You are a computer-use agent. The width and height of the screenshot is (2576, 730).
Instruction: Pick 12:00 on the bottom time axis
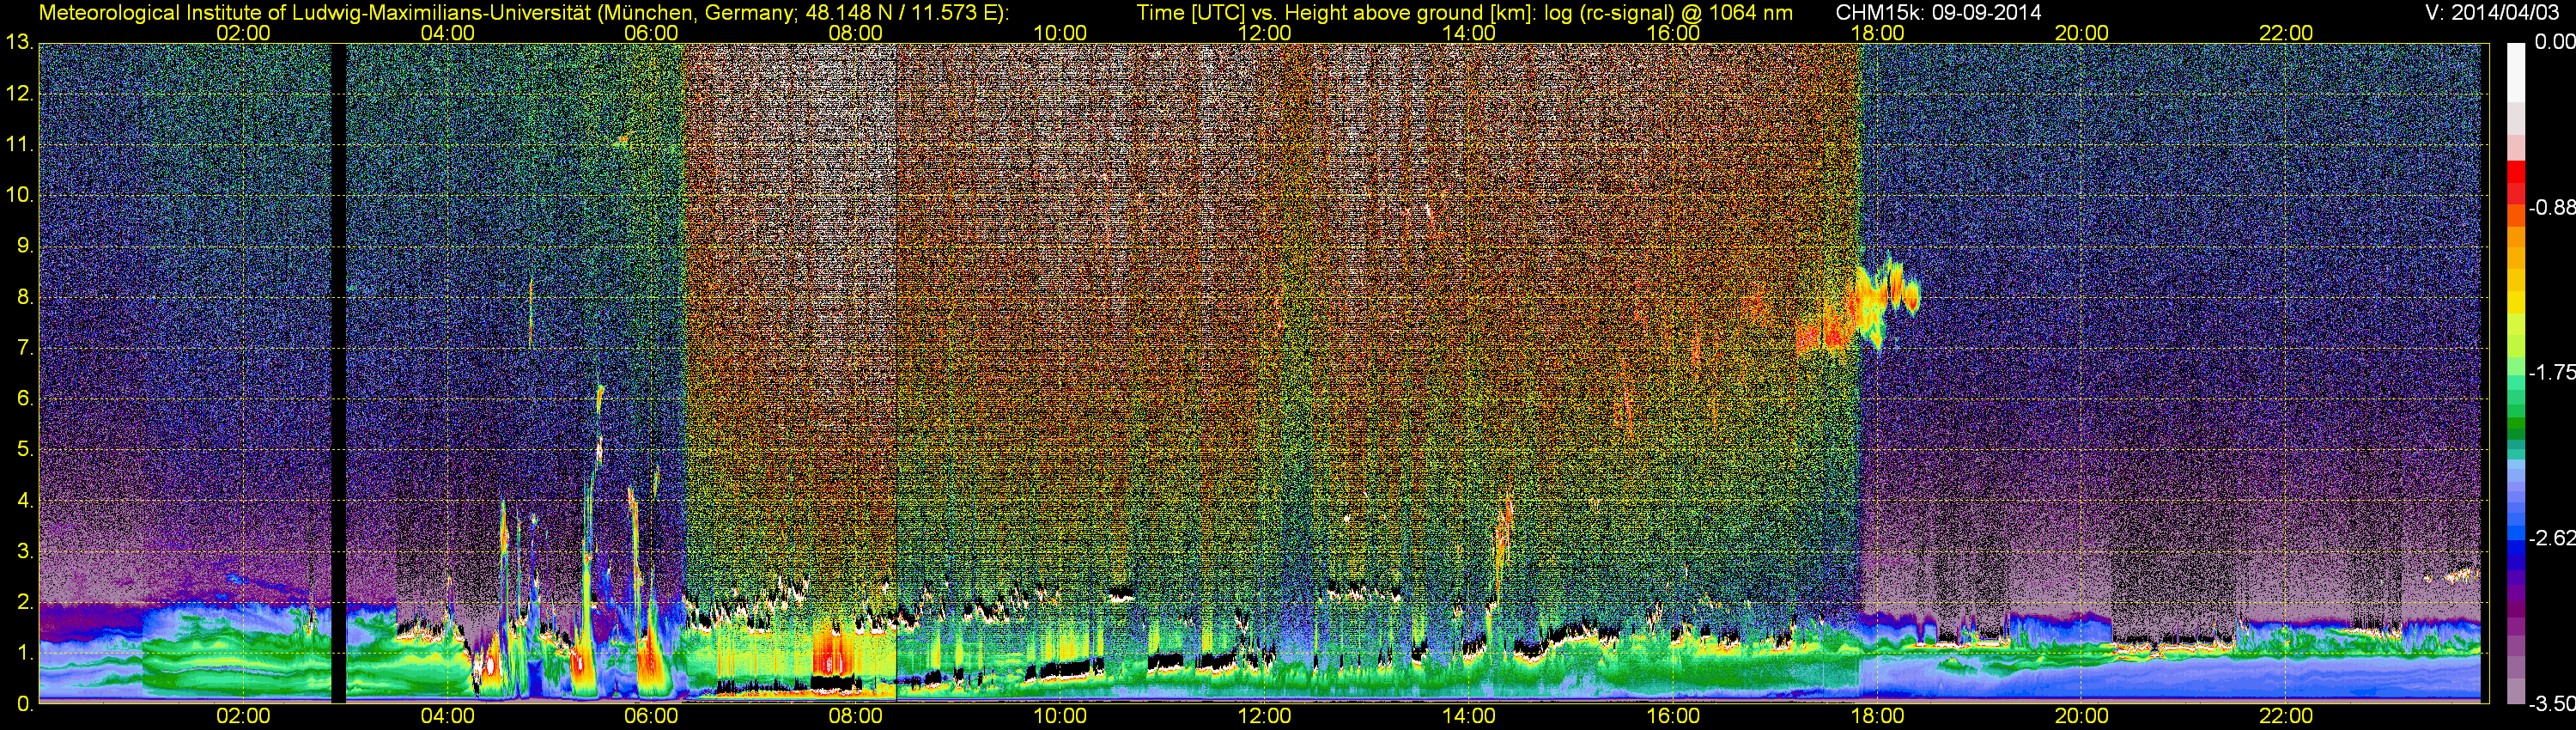[1264, 716]
